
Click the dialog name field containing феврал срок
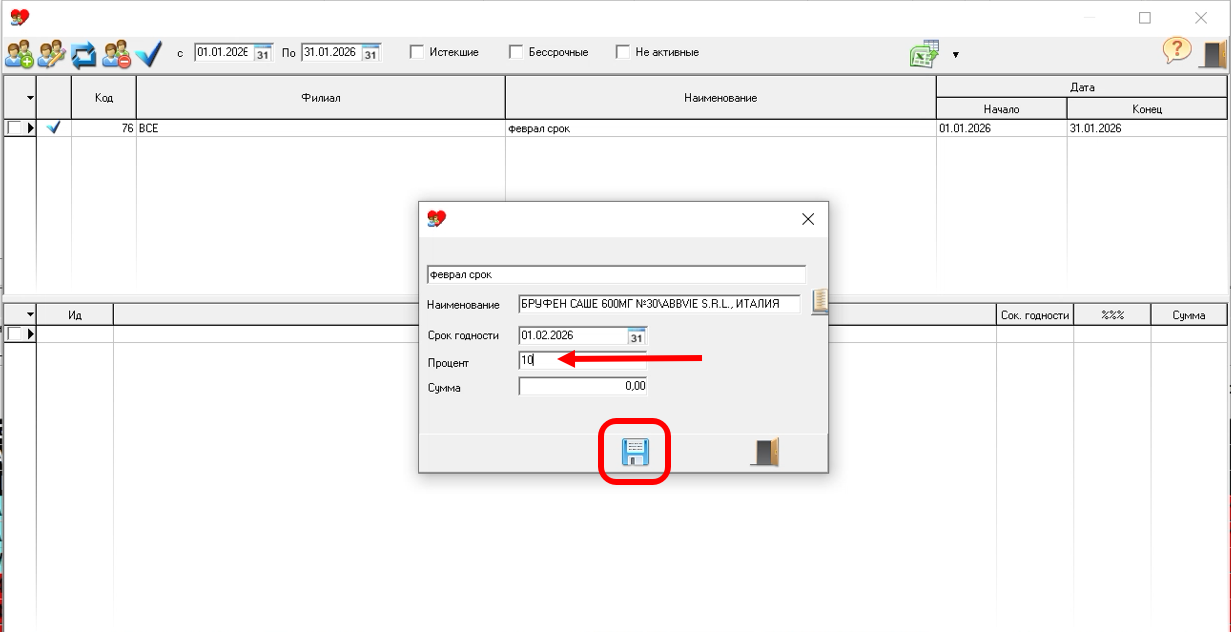pos(616,274)
